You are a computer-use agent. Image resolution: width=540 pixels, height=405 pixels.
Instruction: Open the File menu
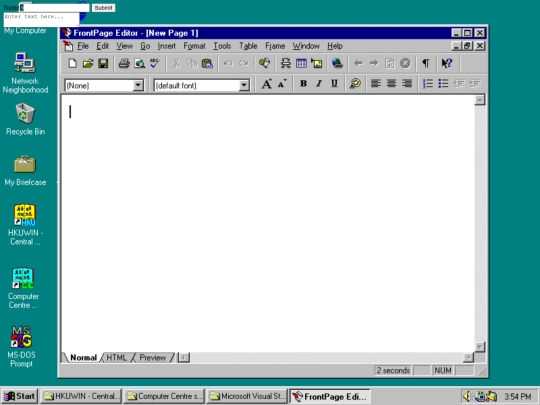(83, 46)
